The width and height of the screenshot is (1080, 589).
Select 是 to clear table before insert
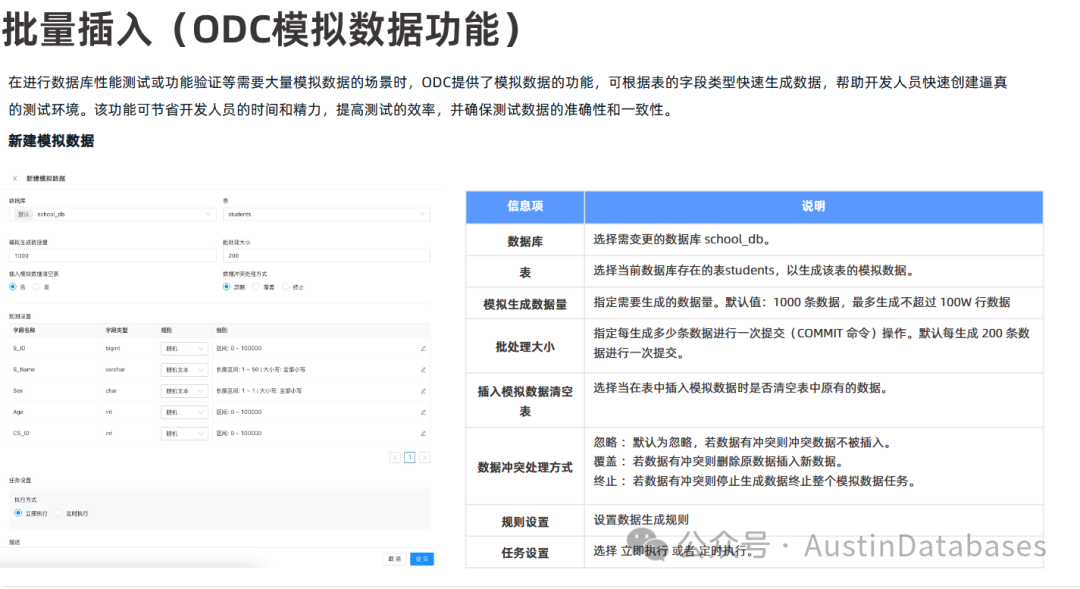click(x=37, y=287)
